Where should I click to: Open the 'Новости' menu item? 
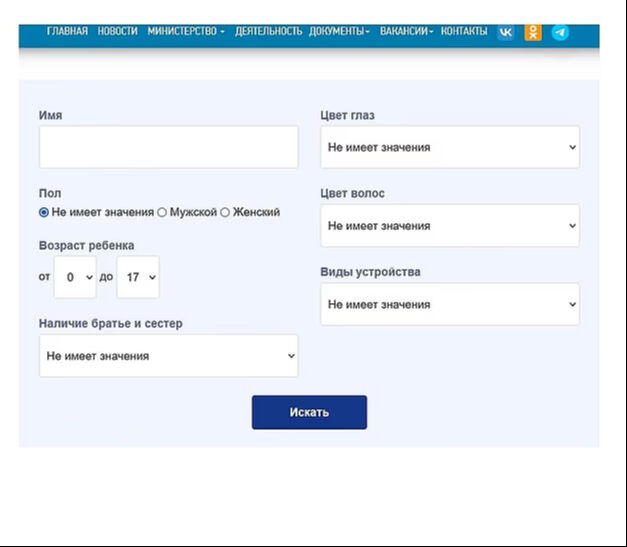117,31
